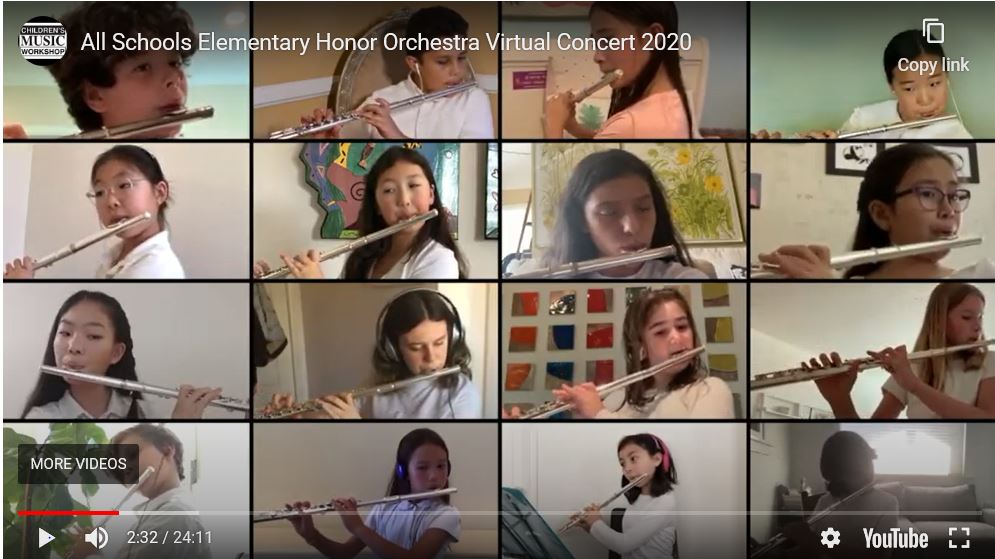Click silhouetted flutist by the window
This screenshot has width=995, height=559.
tap(873, 490)
